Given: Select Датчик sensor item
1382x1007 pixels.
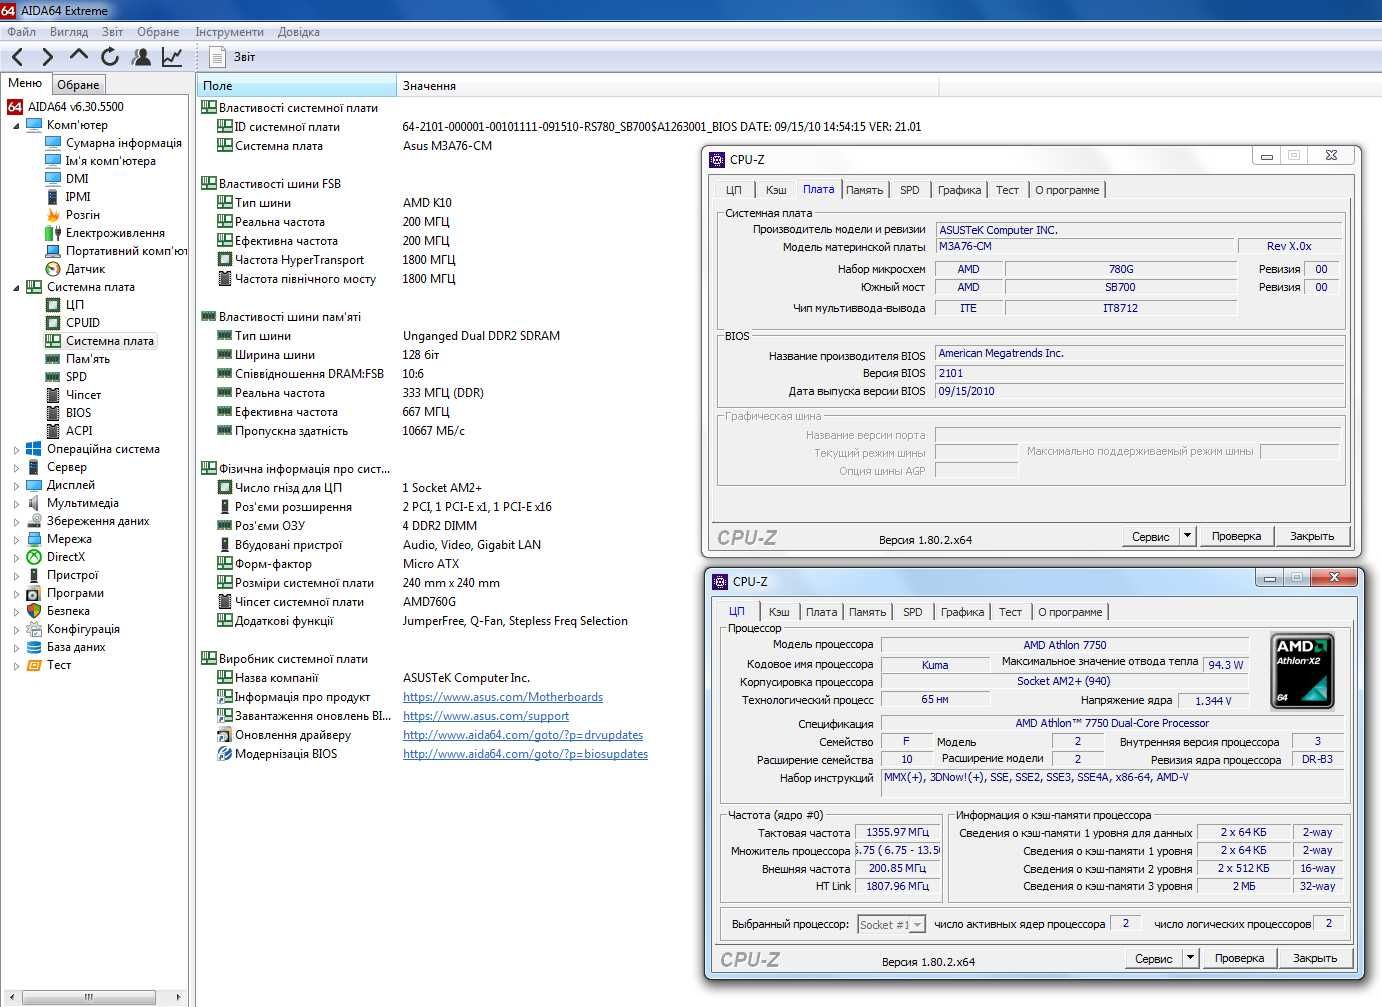Looking at the screenshot, I should [x=85, y=268].
